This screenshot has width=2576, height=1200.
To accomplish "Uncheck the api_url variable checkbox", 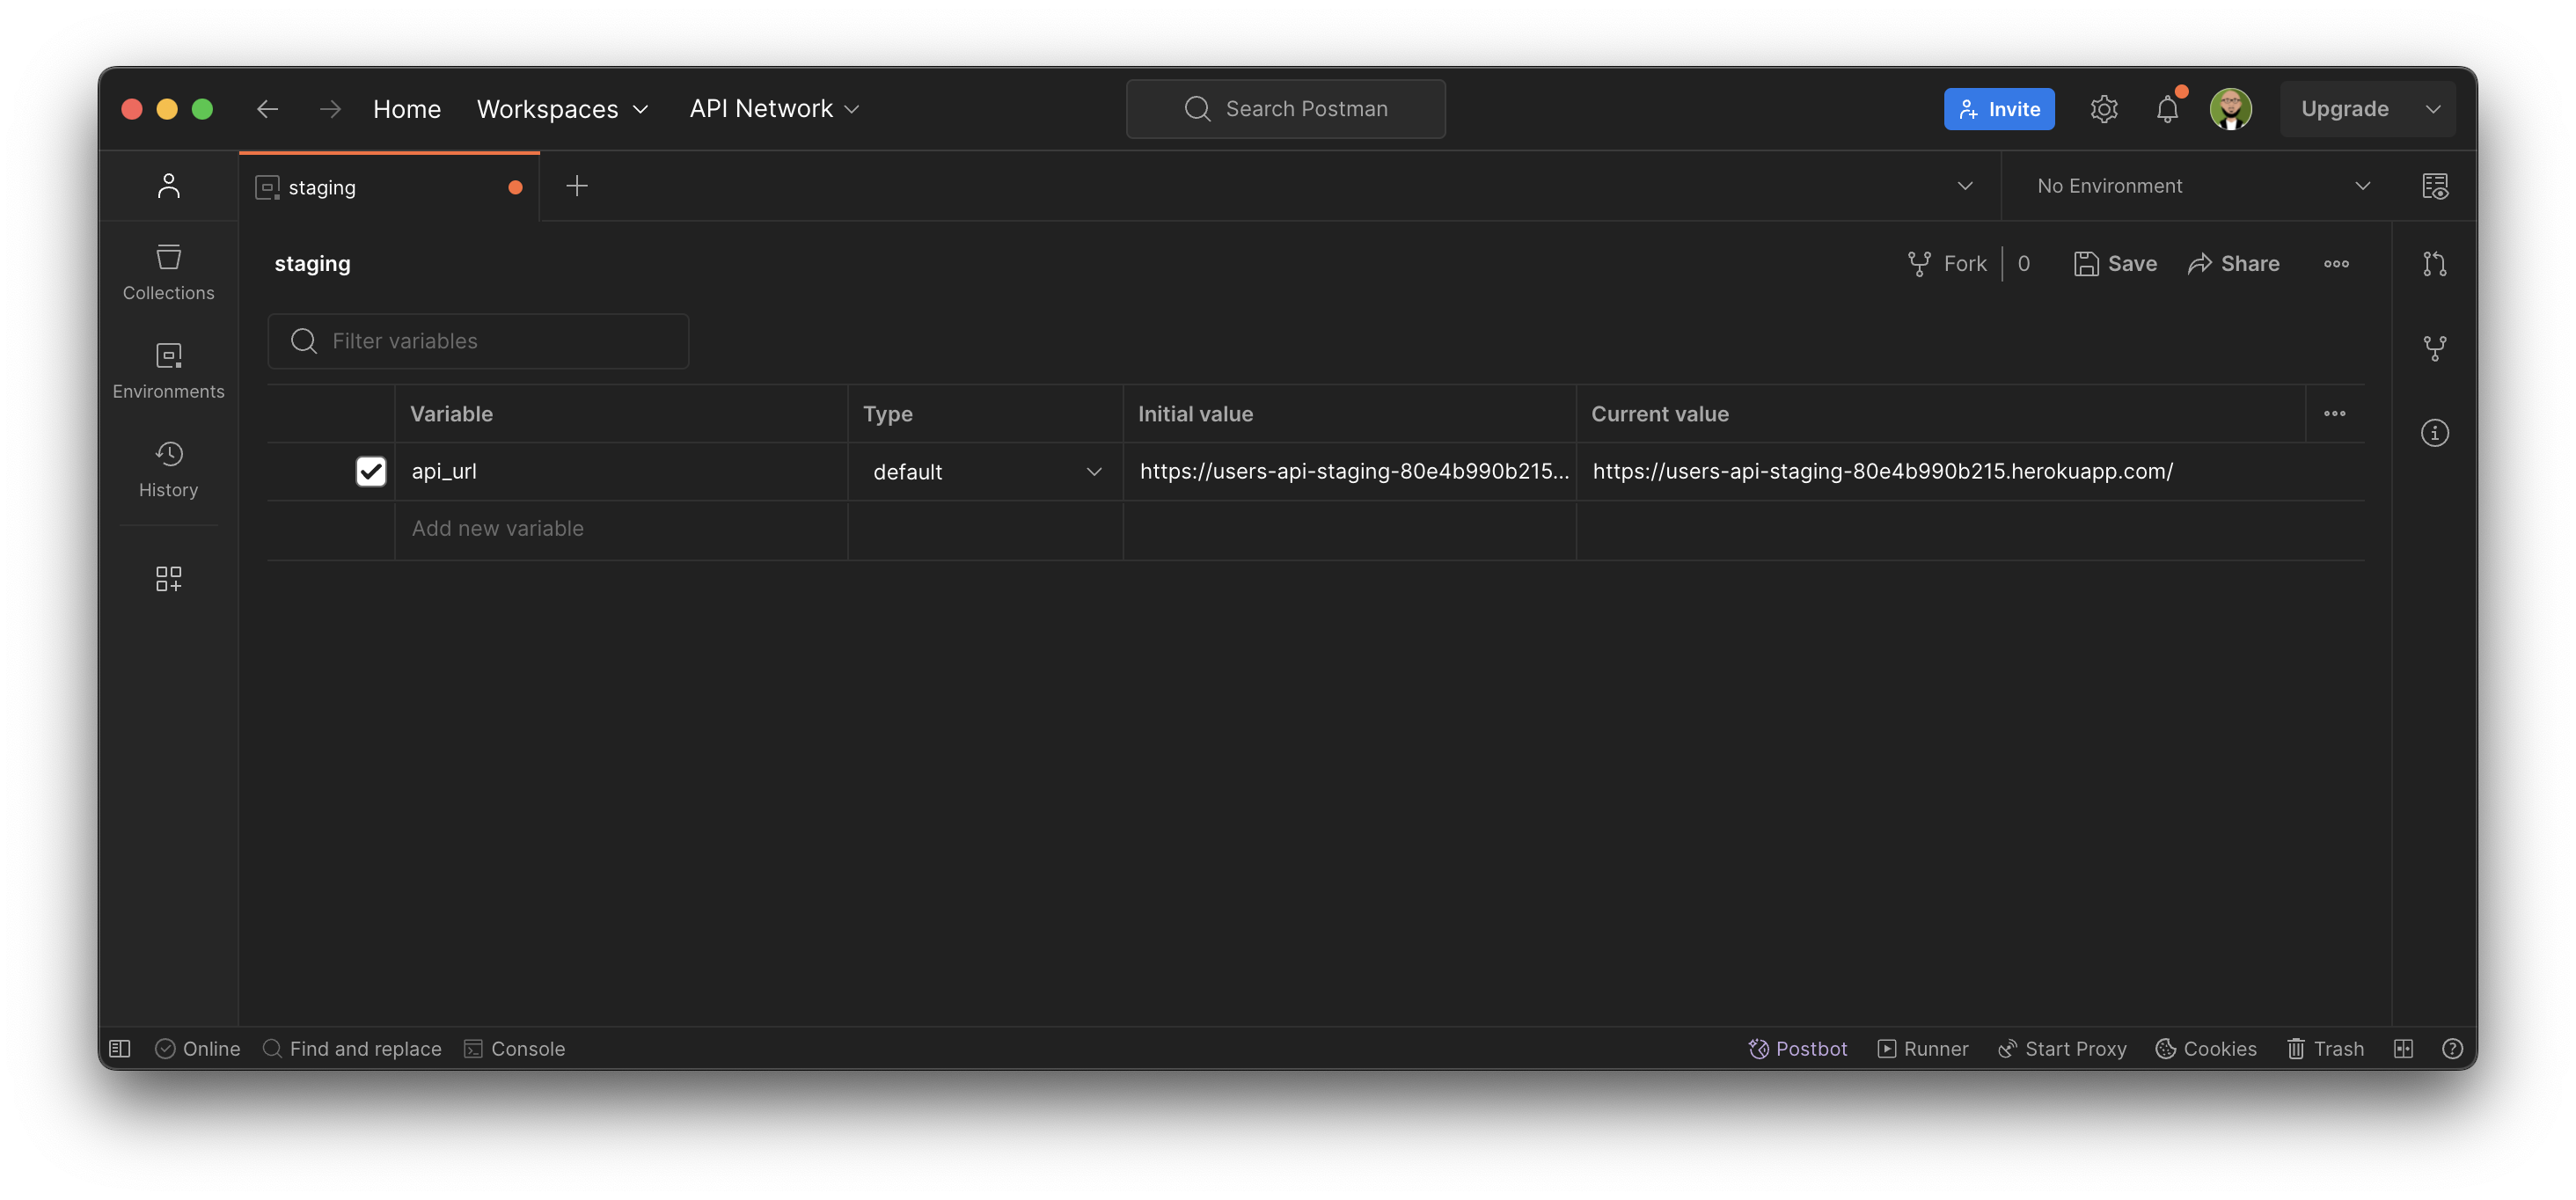I will click(371, 471).
